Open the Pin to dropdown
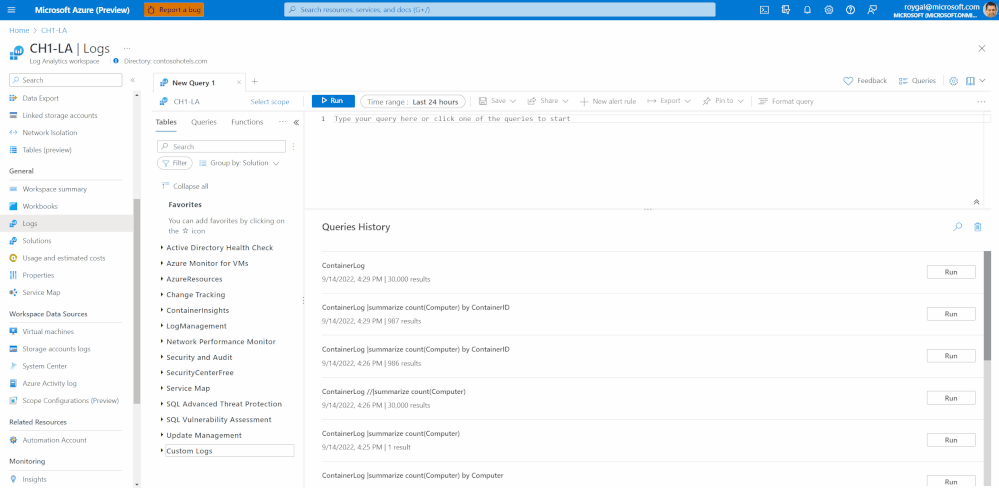Screen dimensions: 999x488 pyautogui.click(x=722, y=101)
